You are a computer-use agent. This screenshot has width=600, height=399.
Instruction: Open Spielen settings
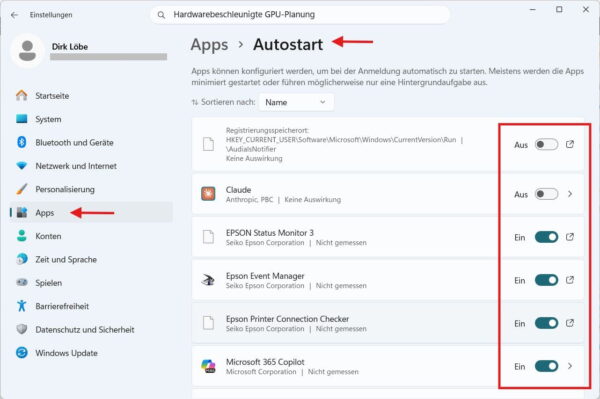coord(91,282)
